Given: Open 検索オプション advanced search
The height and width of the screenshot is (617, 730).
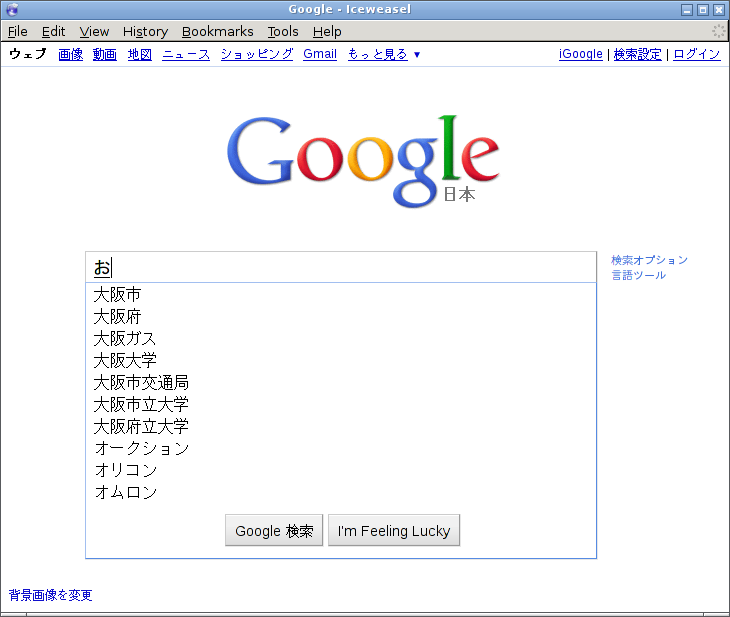Looking at the screenshot, I should click(649, 260).
